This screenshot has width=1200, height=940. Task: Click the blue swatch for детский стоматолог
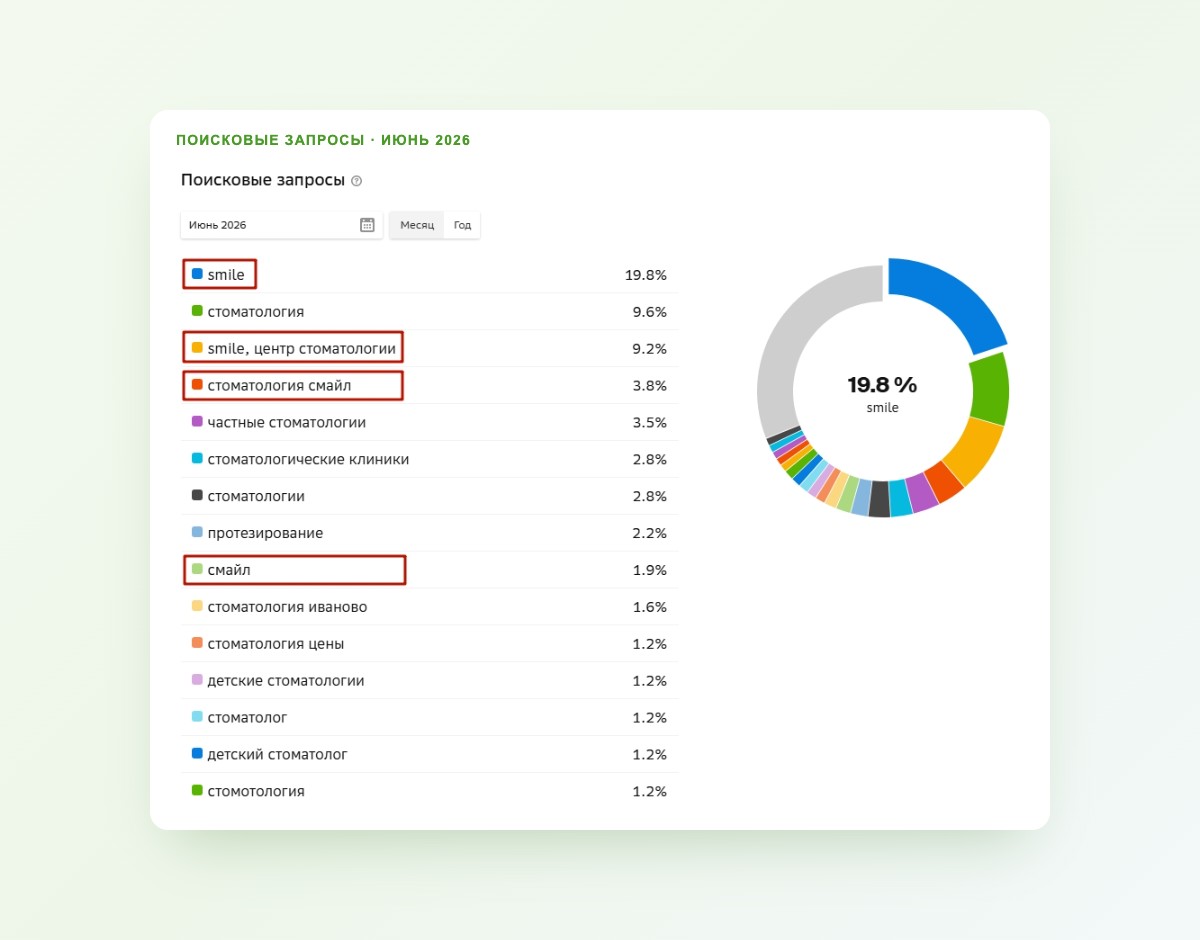point(197,755)
